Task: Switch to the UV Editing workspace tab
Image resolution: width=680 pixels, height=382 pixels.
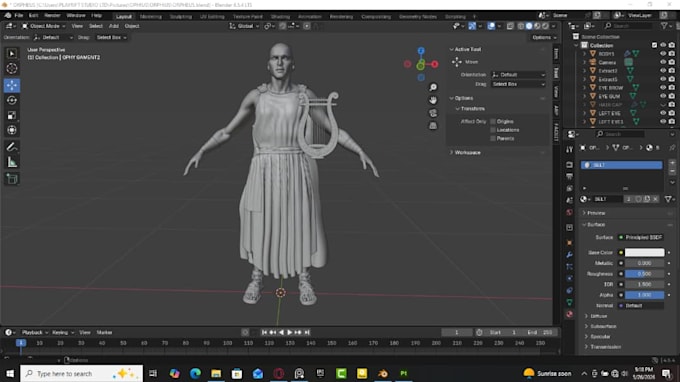Action: (x=212, y=16)
